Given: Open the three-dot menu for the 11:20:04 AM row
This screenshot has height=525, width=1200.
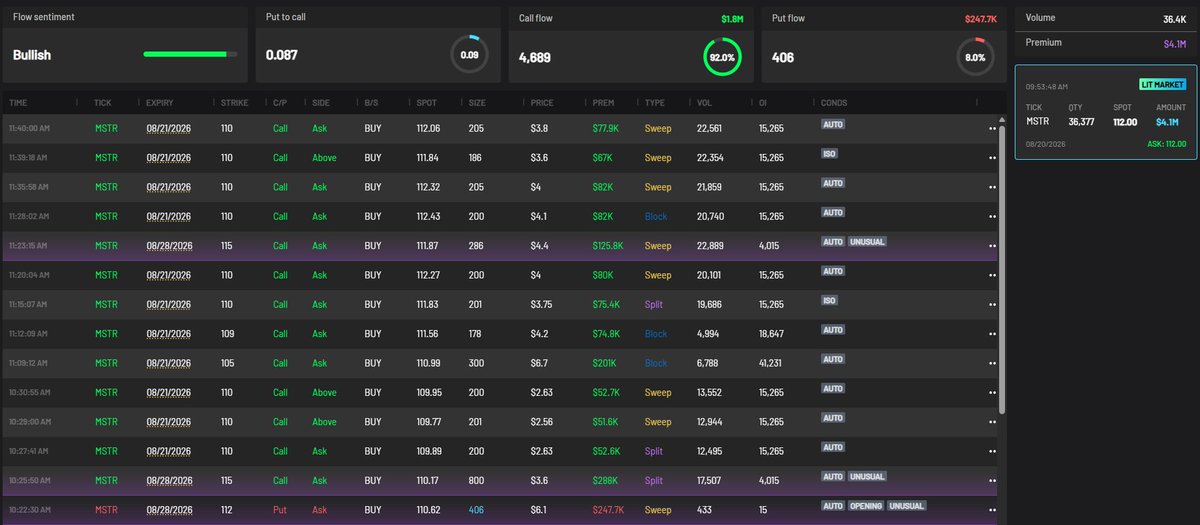Looking at the screenshot, I should (992, 275).
